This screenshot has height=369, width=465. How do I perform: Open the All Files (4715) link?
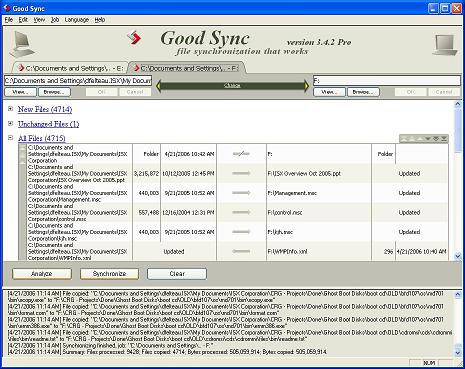[42, 138]
